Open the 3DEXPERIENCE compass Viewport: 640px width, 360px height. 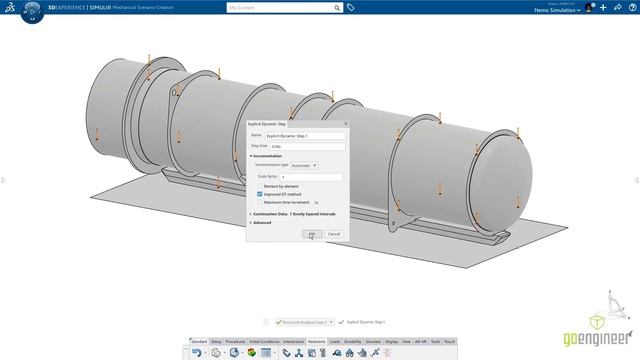(x=32, y=11)
